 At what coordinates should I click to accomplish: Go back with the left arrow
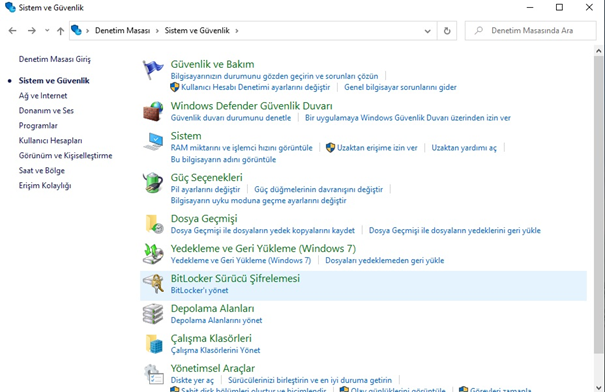[x=12, y=30]
